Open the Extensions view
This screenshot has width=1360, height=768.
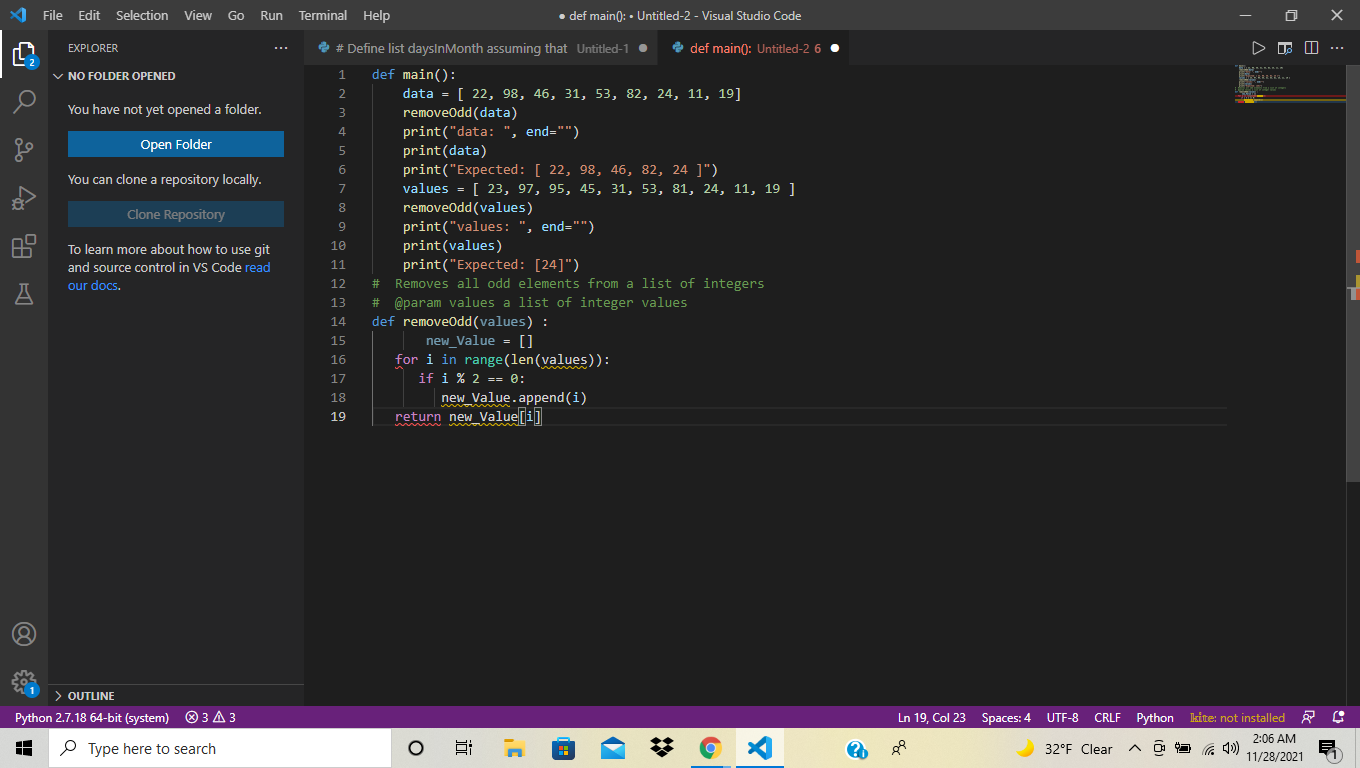24,246
